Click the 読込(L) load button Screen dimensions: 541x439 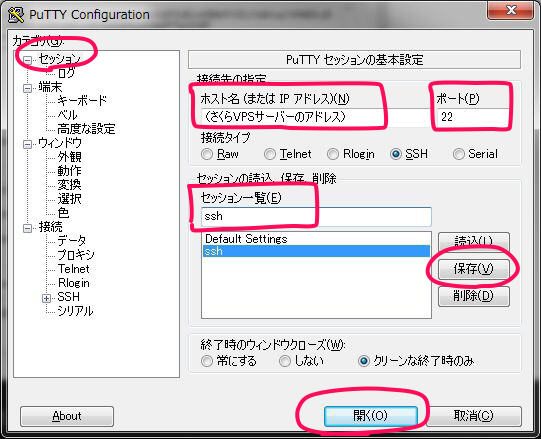click(x=474, y=241)
